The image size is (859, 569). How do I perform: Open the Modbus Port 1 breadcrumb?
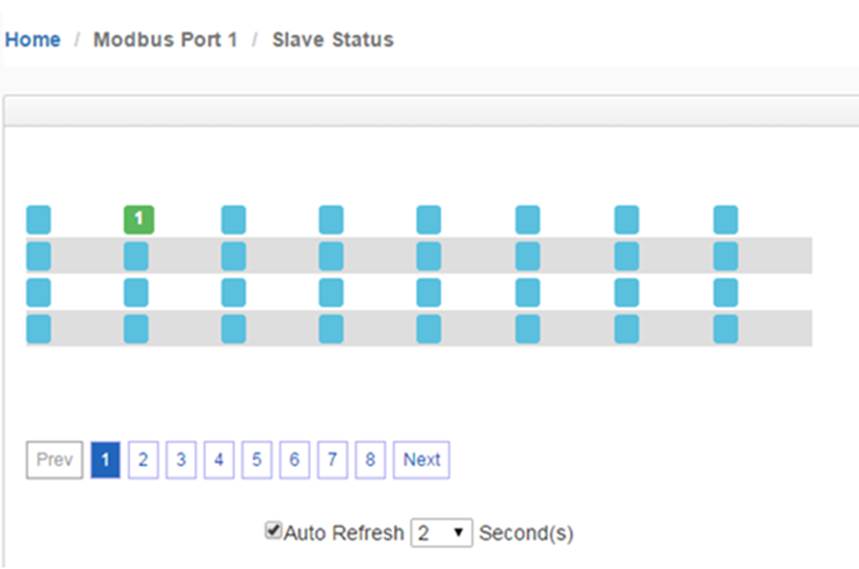tap(165, 39)
